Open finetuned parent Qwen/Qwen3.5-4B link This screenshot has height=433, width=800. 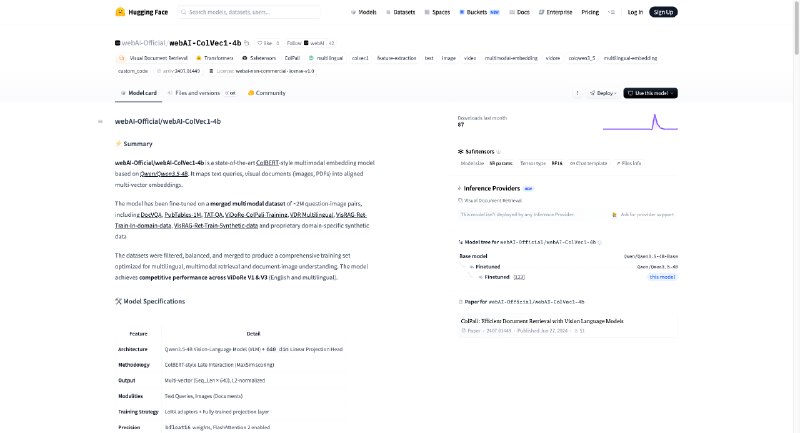(657, 267)
